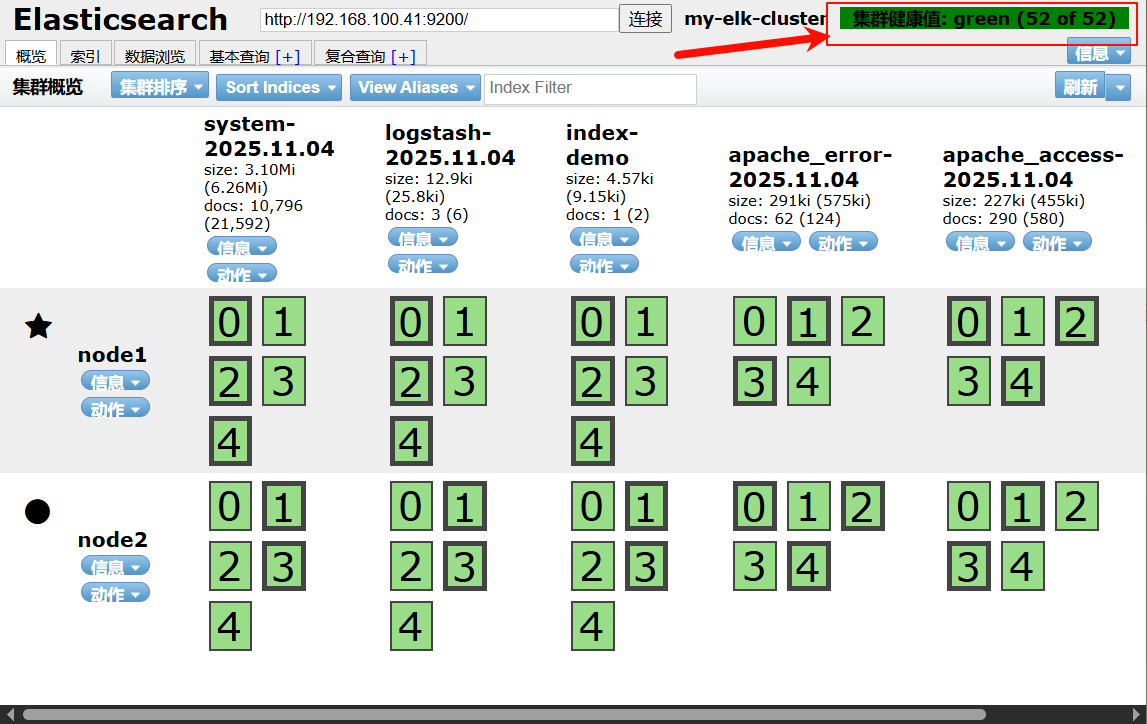The width and height of the screenshot is (1147, 724).
Task: Open node1 信息 dropdown
Action: click(116, 381)
